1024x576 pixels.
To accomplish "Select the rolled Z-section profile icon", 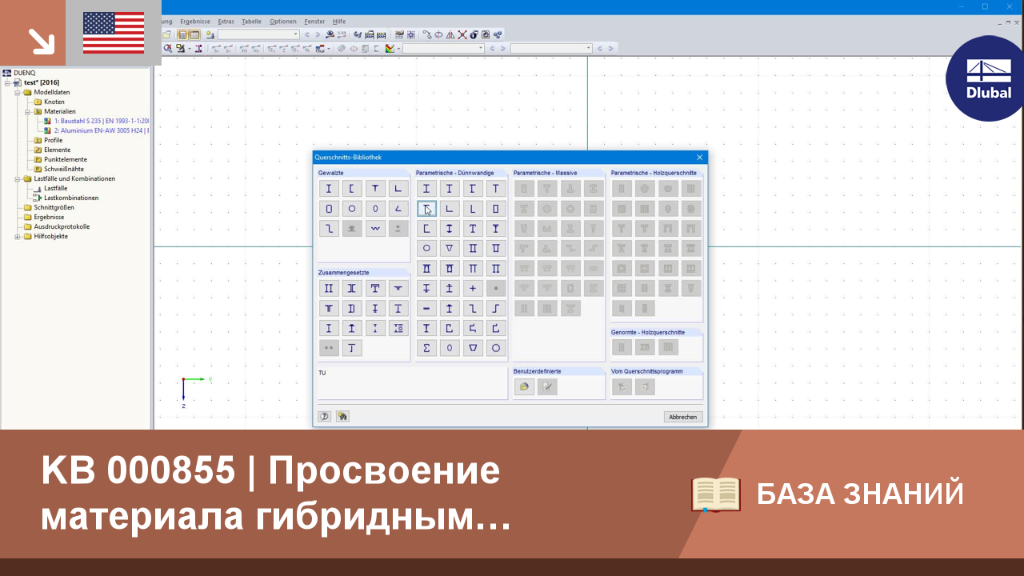I will coord(328,229).
